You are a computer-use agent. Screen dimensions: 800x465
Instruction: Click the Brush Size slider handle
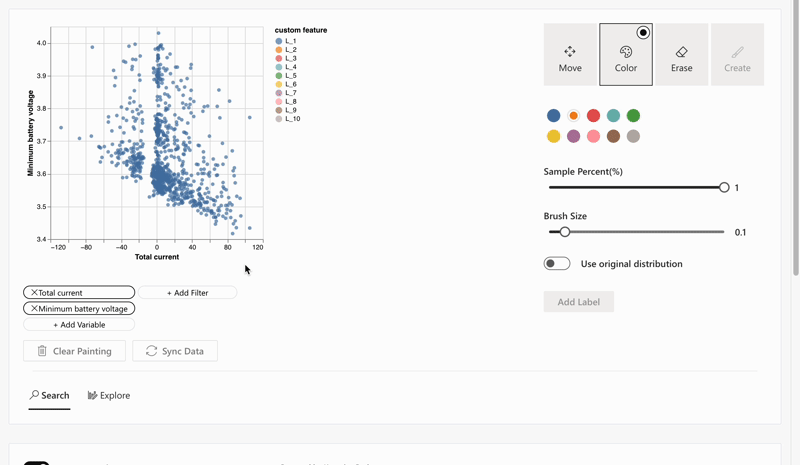[565, 232]
